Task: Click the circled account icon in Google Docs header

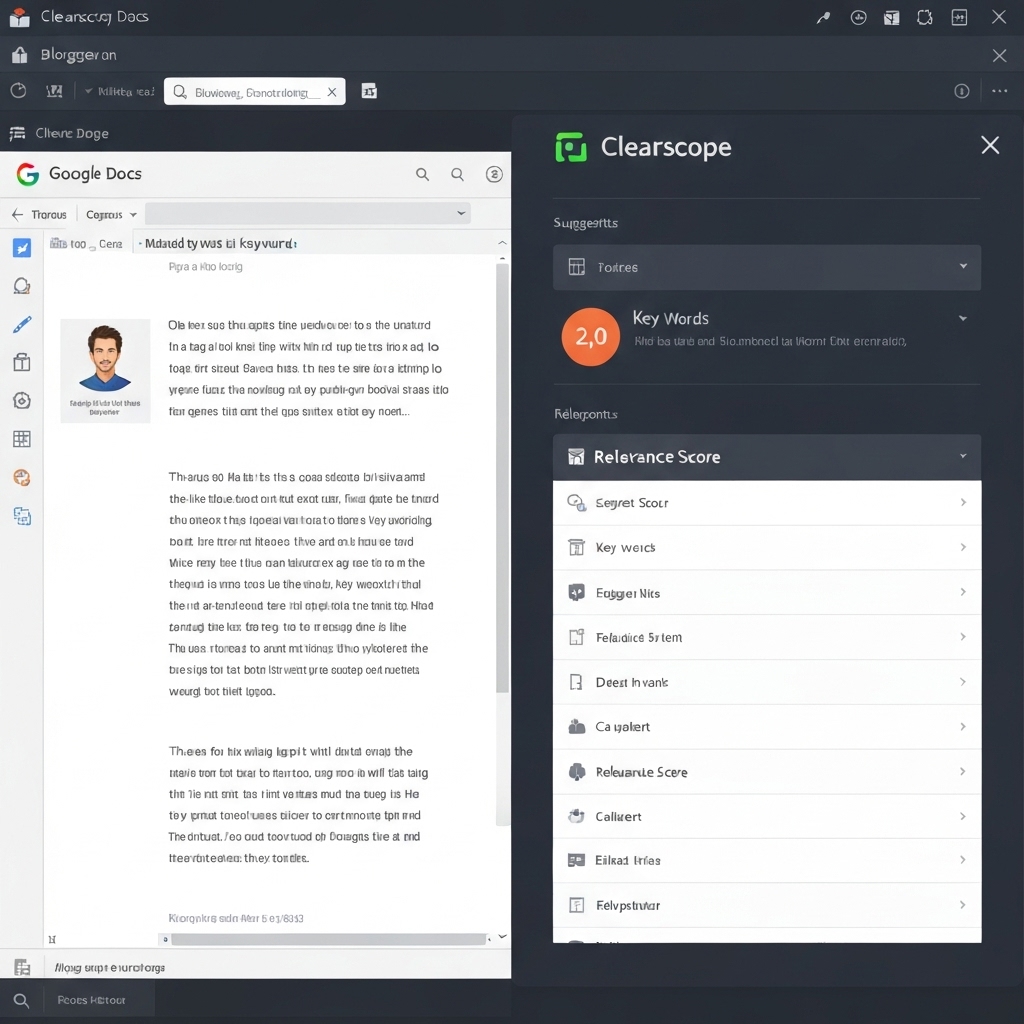Action: [x=494, y=174]
